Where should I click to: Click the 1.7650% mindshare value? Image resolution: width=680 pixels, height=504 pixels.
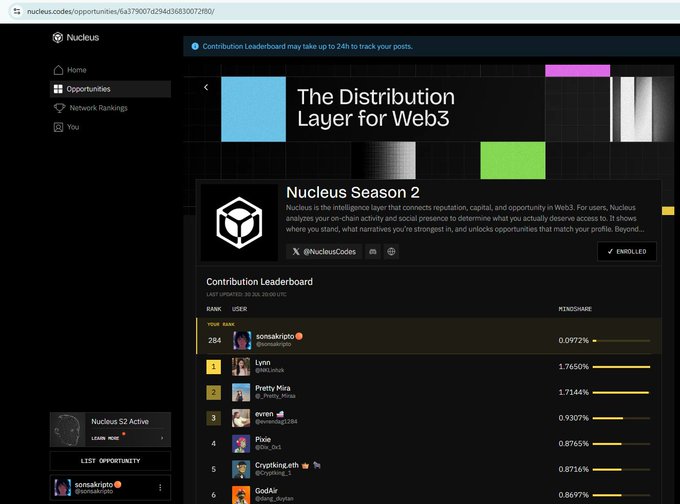573,367
